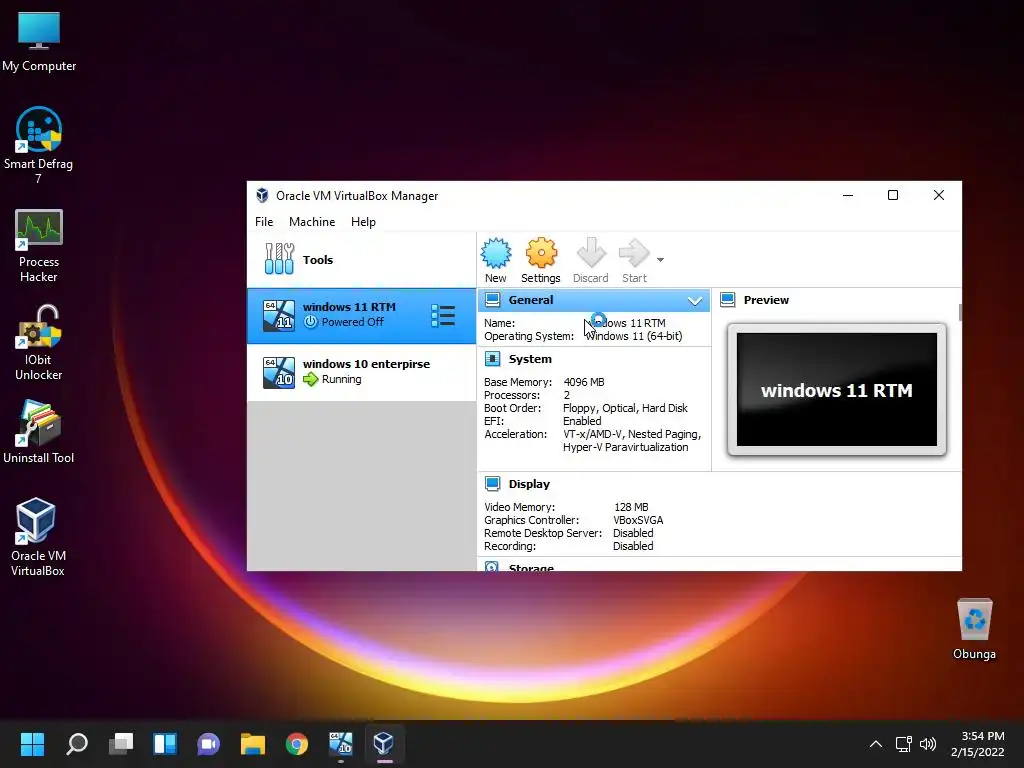The width and height of the screenshot is (1024, 768).
Task: Open Oracle VM VirtualBox desktop shortcut
Action: pyautogui.click(x=38, y=537)
